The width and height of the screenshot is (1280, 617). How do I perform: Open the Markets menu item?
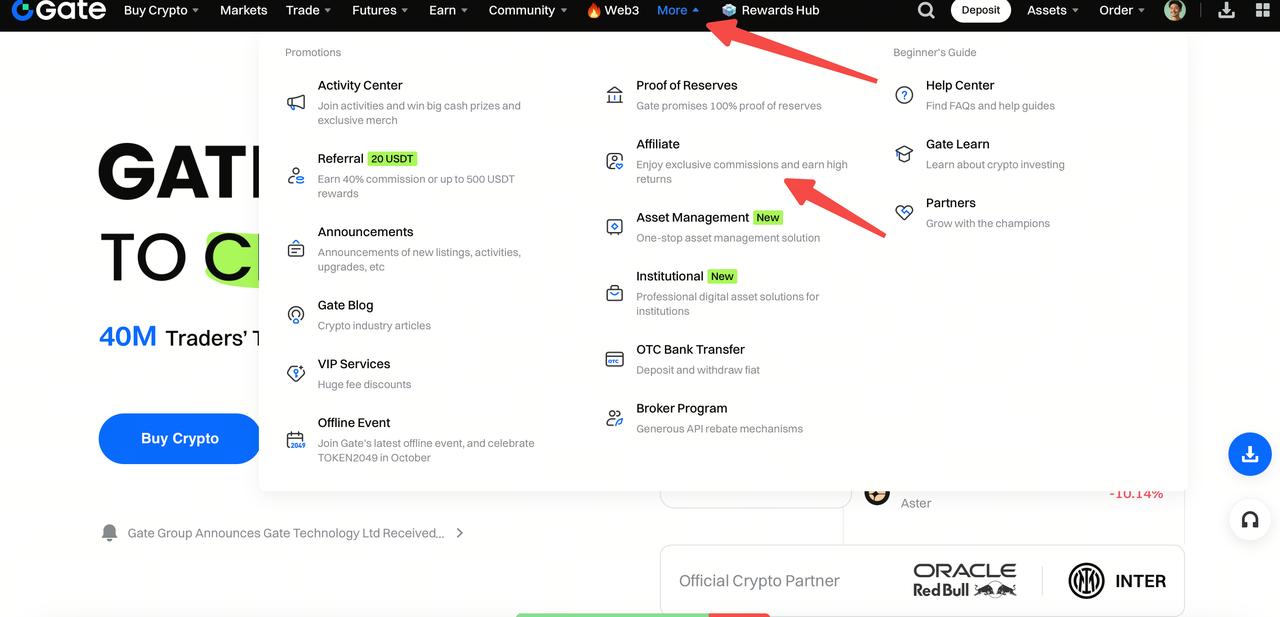click(243, 11)
